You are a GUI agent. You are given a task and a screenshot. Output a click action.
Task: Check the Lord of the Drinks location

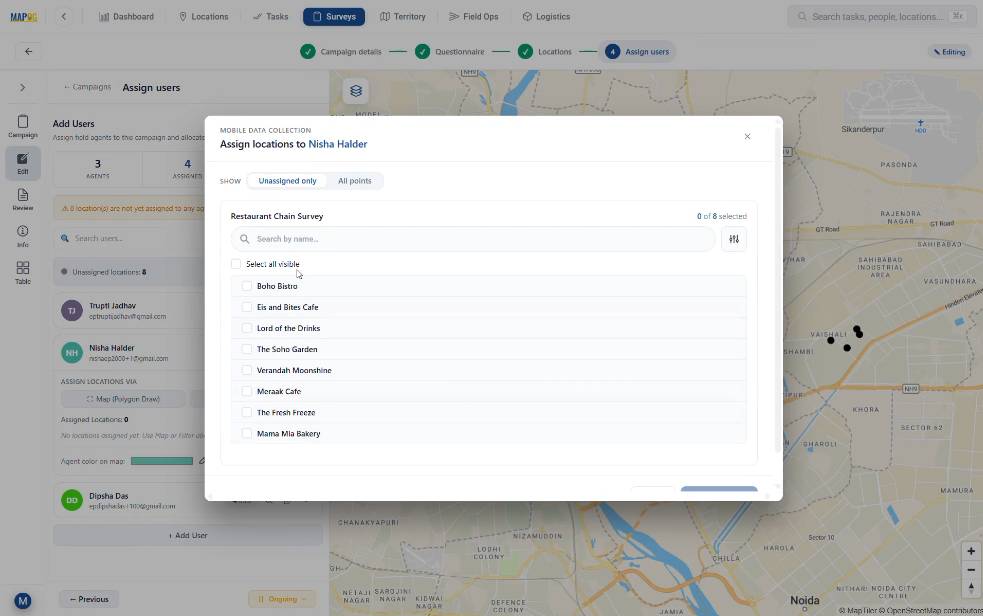(x=246, y=328)
